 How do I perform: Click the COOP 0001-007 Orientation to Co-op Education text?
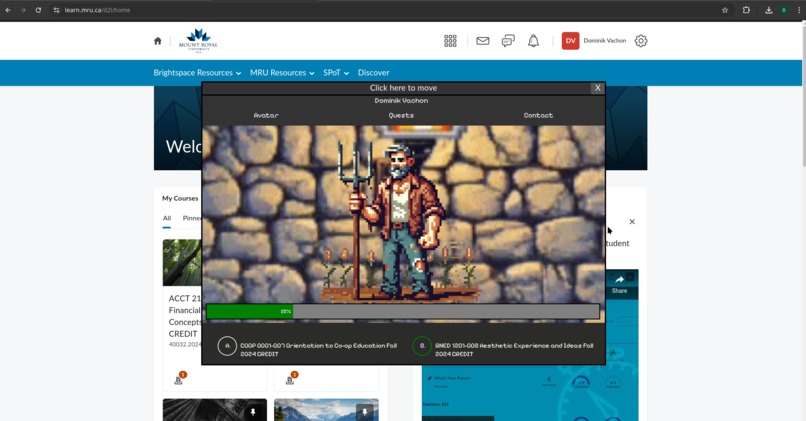(x=319, y=350)
